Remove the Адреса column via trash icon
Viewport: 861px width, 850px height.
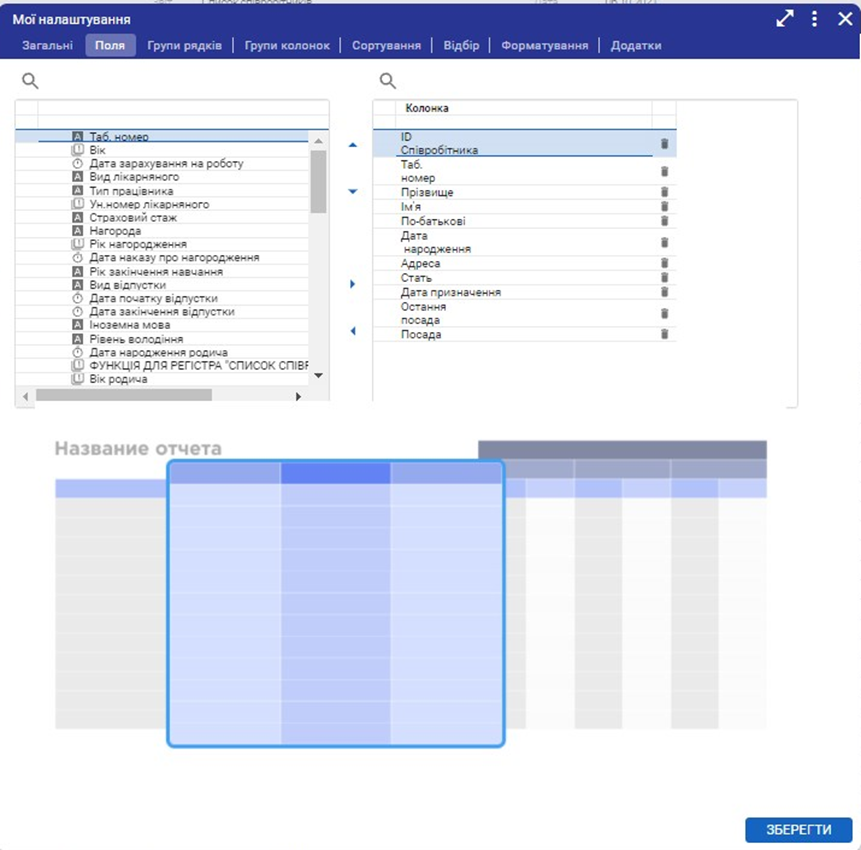click(664, 263)
